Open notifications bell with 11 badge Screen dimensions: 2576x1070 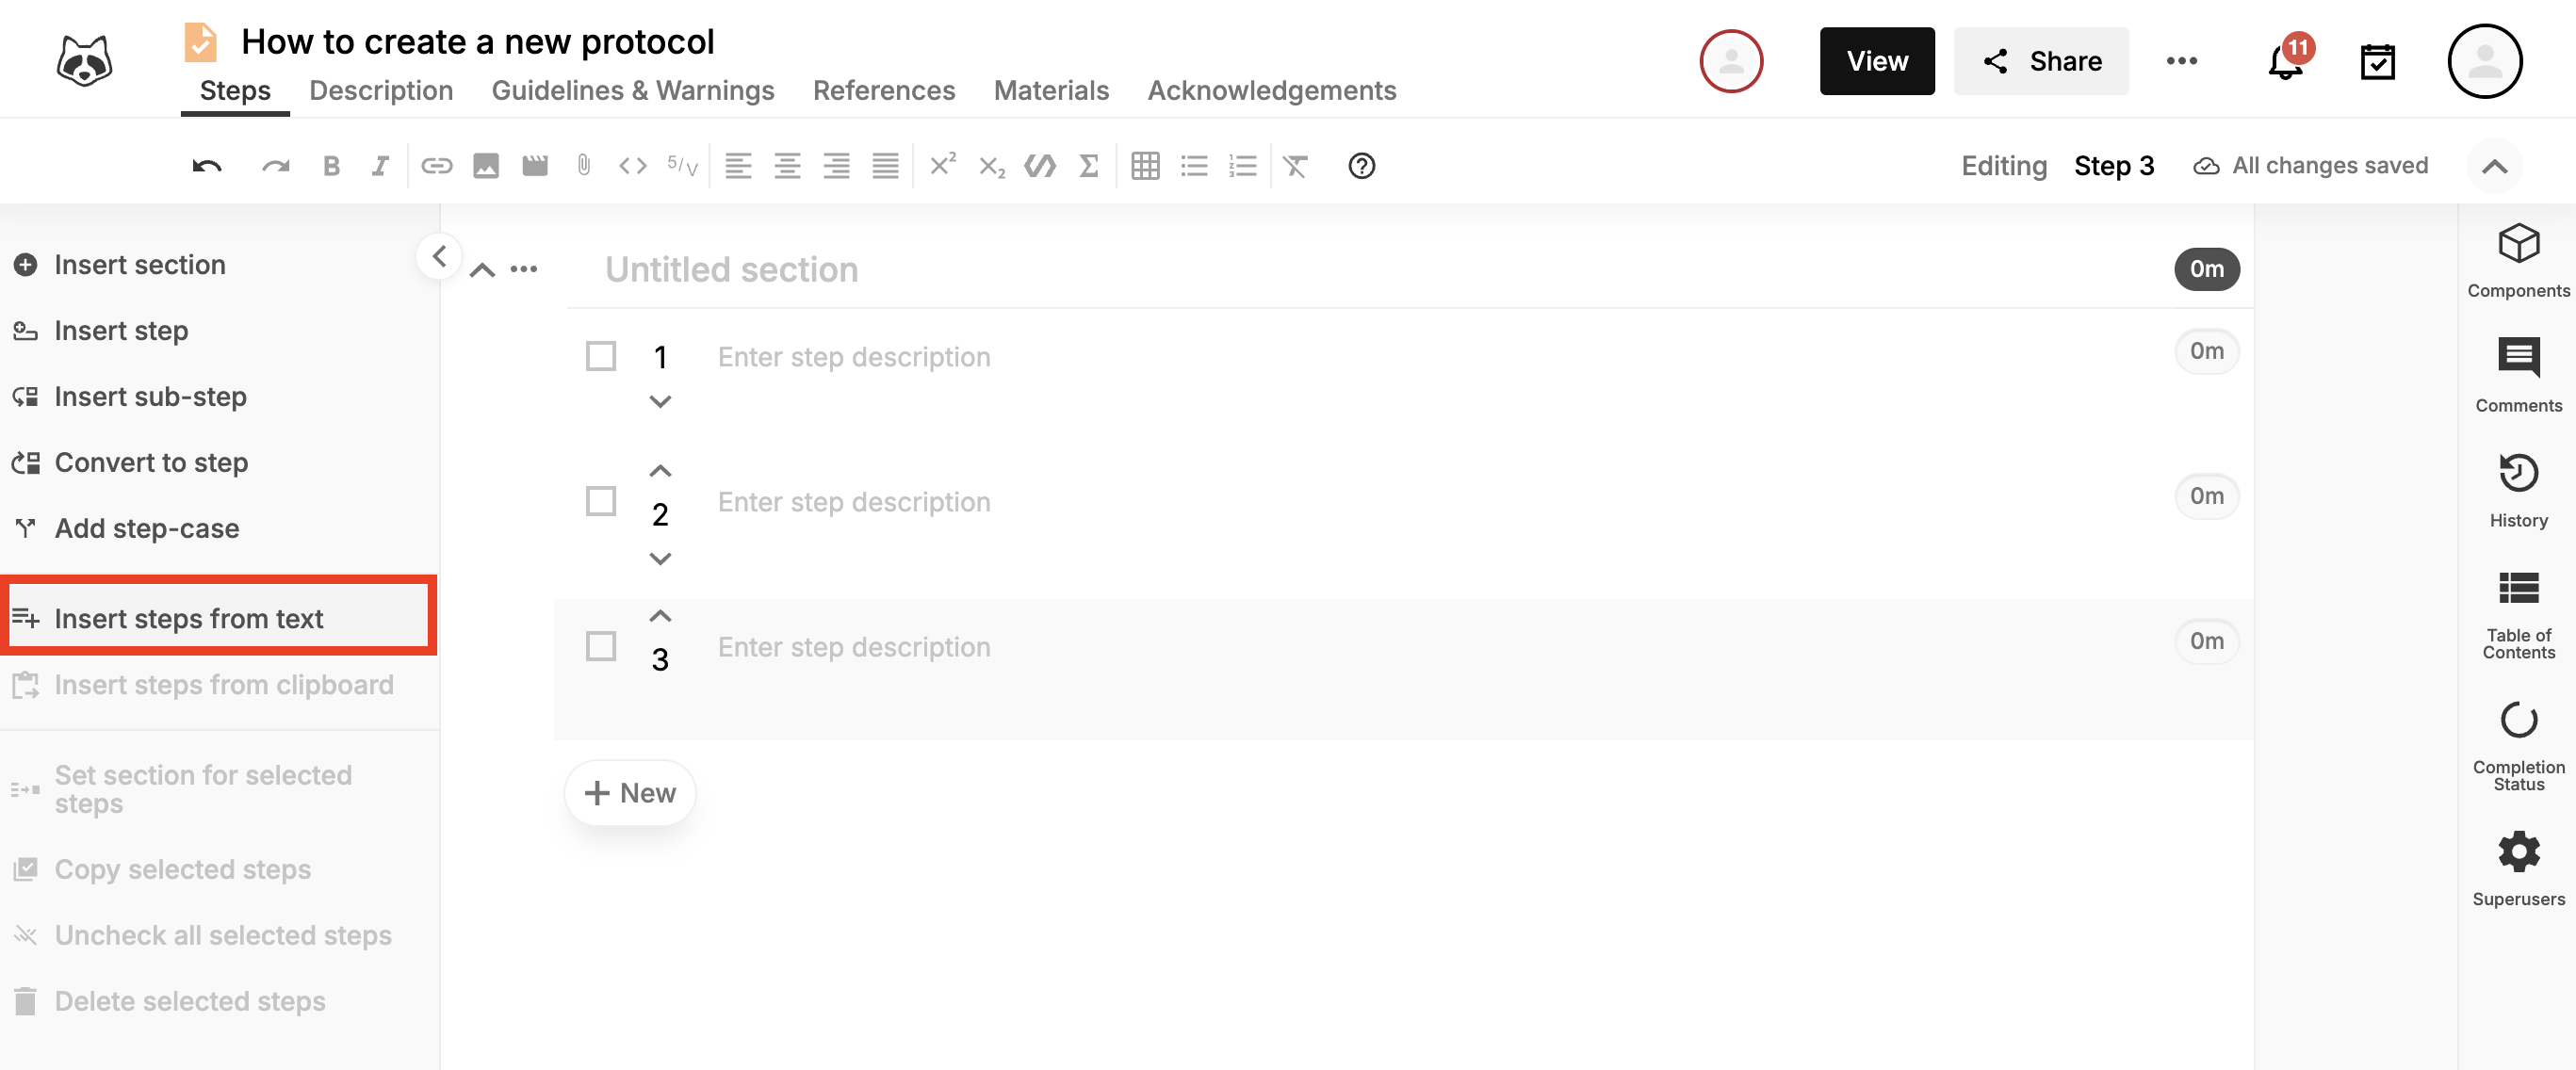pyautogui.click(x=2285, y=62)
